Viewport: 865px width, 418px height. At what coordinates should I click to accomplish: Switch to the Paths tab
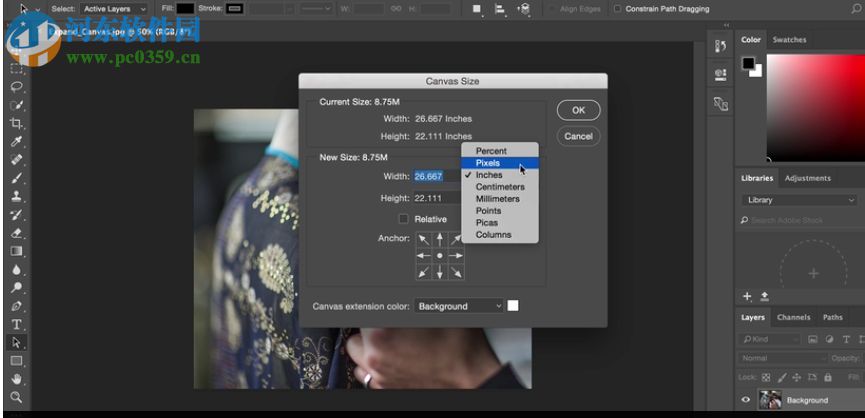(832, 317)
